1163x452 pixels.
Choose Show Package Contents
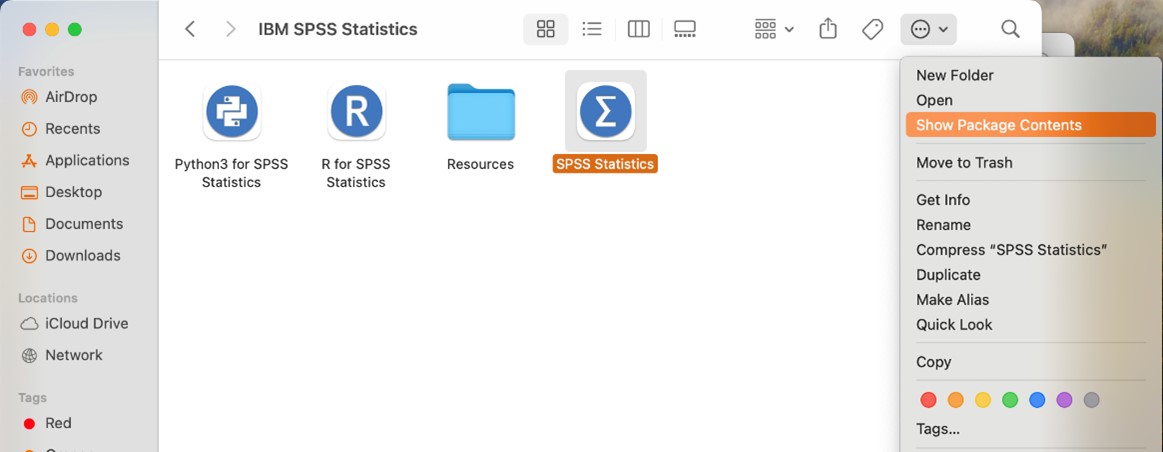click(999, 125)
